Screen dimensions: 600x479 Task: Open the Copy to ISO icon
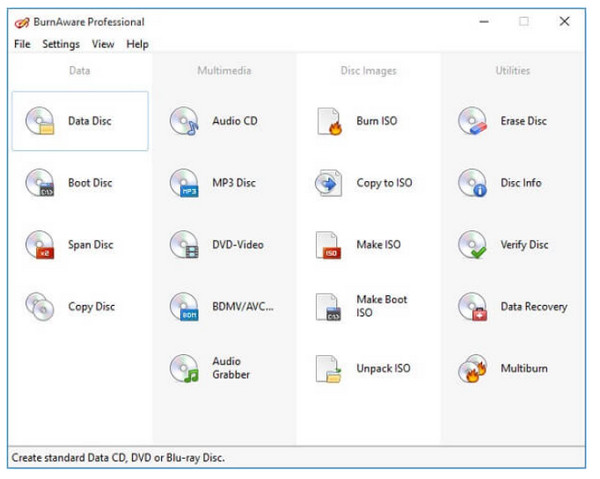329,183
